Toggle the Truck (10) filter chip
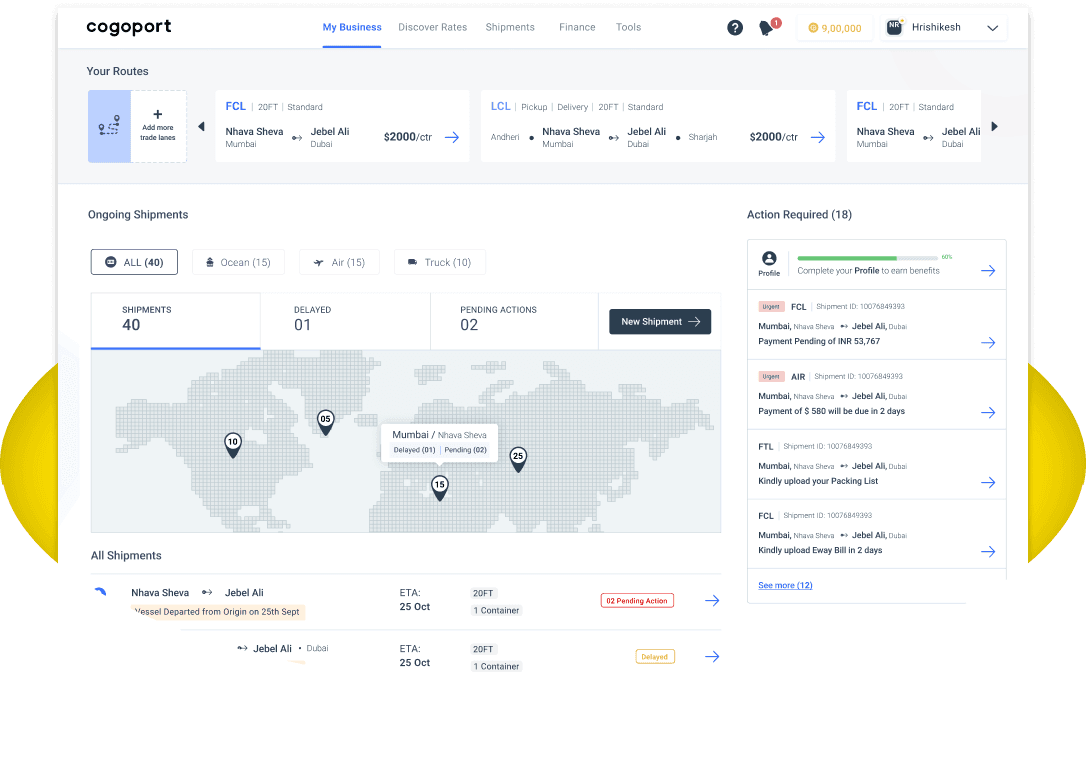Viewport: 1086px width, 773px height. tap(439, 261)
